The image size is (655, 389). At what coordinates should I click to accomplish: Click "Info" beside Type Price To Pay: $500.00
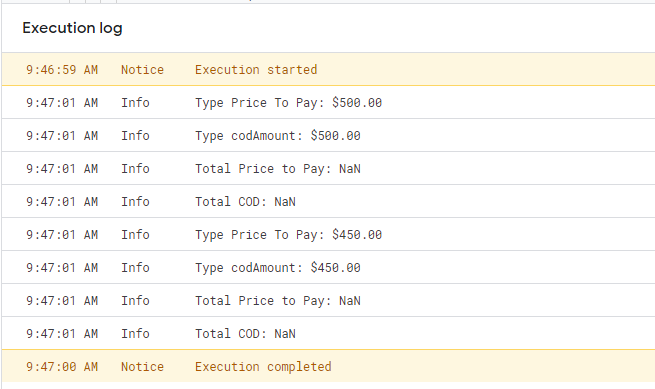click(x=135, y=103)
